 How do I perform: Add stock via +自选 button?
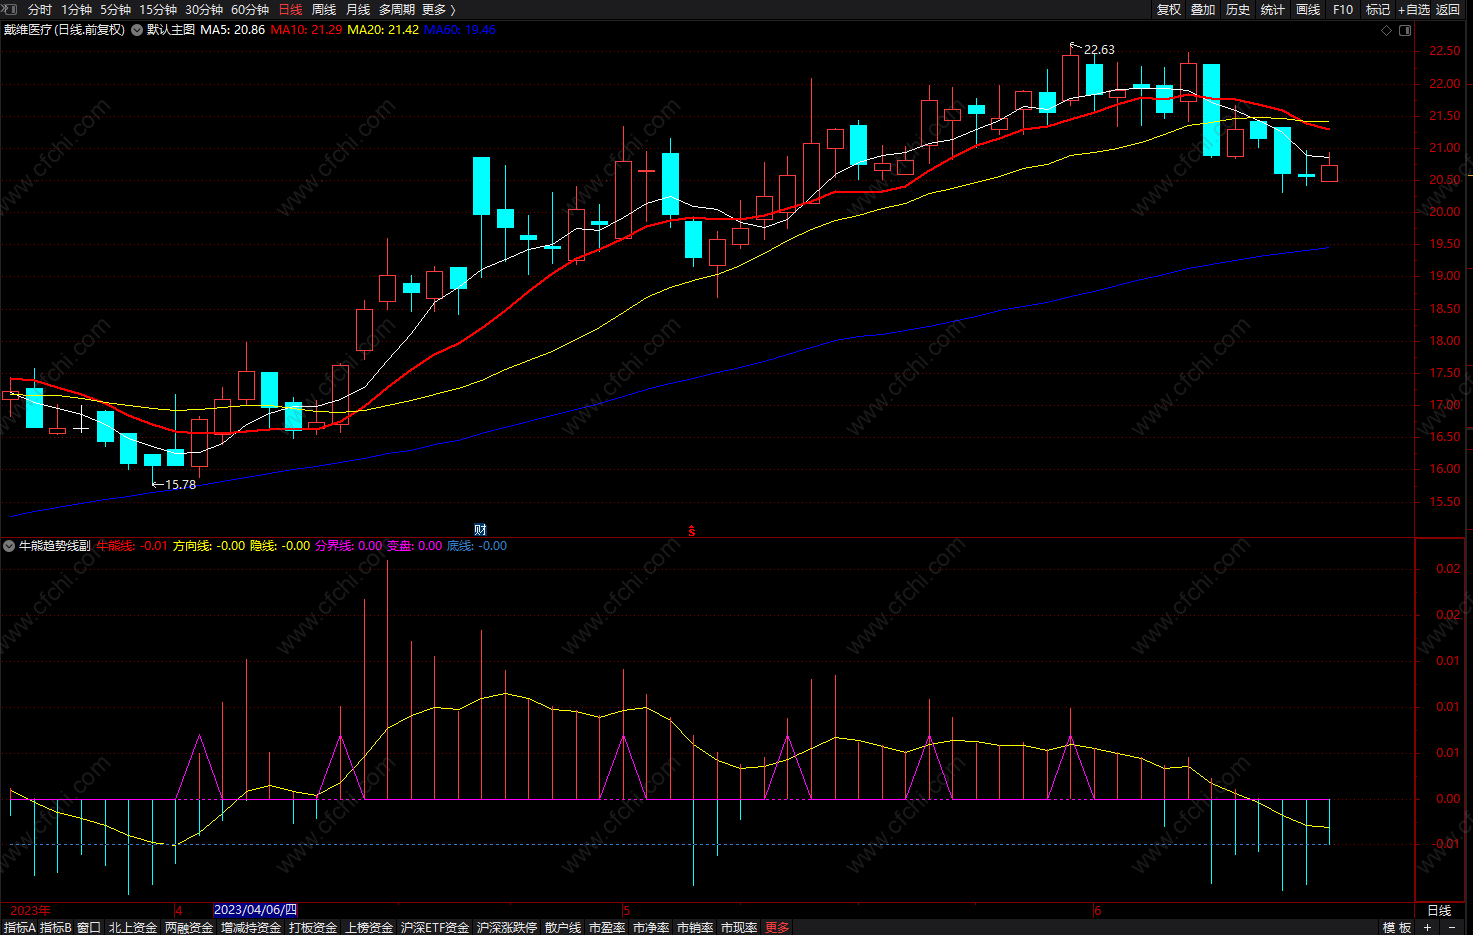click(x=1414, y=9)
